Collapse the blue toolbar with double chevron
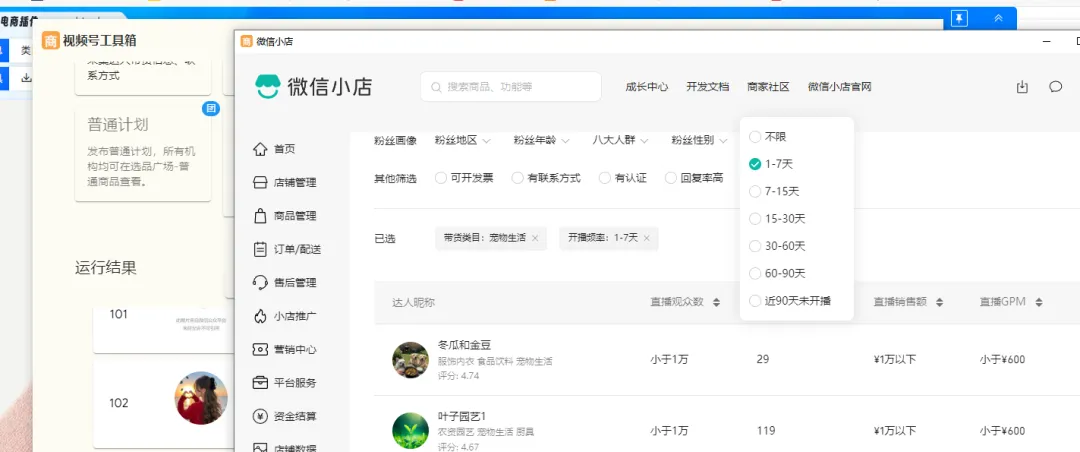The height and width of the screenshot is (452, 1080). [x=999, y=19]
